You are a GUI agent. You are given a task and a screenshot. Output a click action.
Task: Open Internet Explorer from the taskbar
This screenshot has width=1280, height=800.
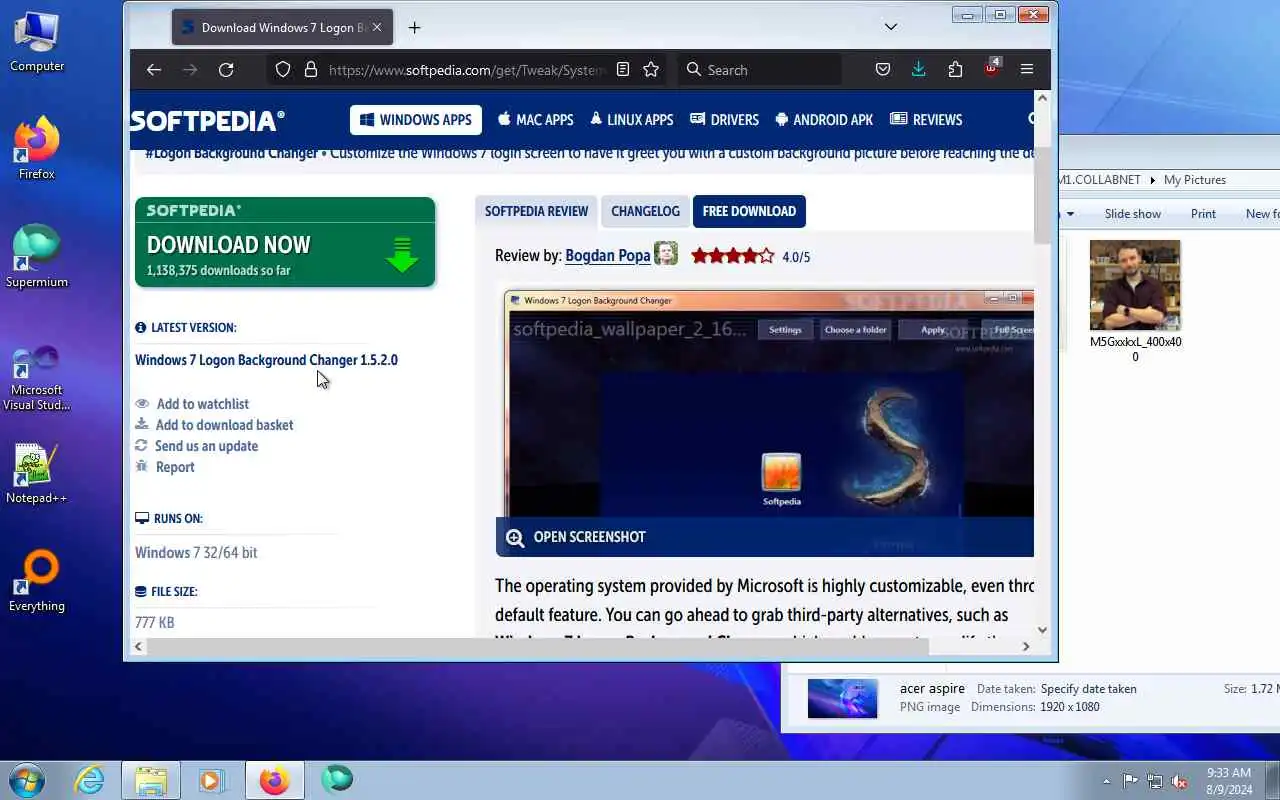click(90, 779)
